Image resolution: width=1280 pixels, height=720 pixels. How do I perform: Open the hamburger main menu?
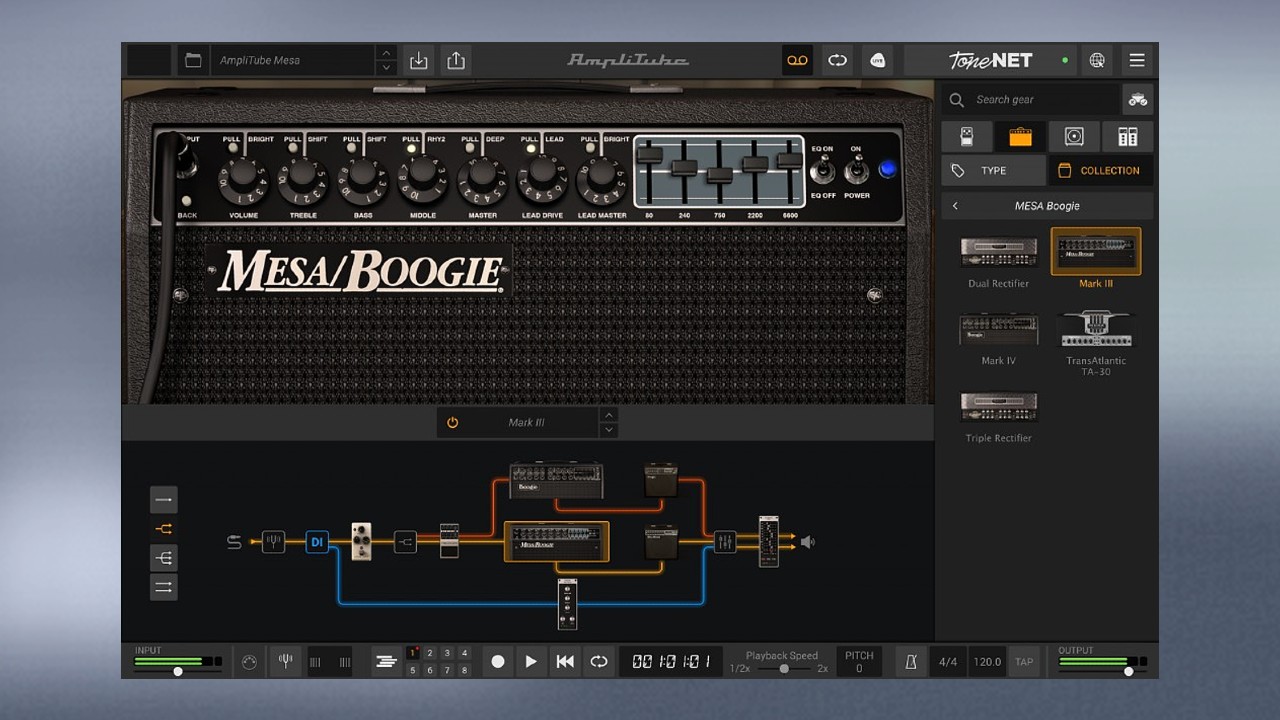1137,60
